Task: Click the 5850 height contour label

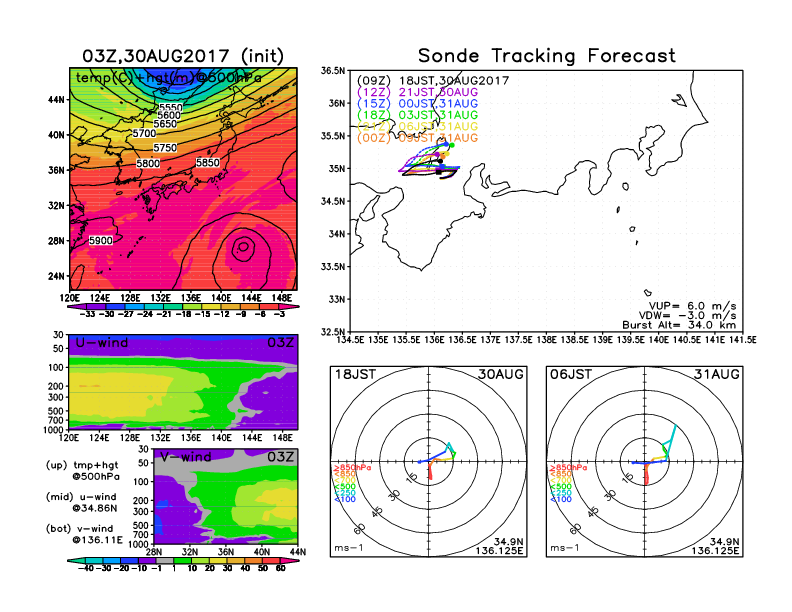Action: (208, 163)
